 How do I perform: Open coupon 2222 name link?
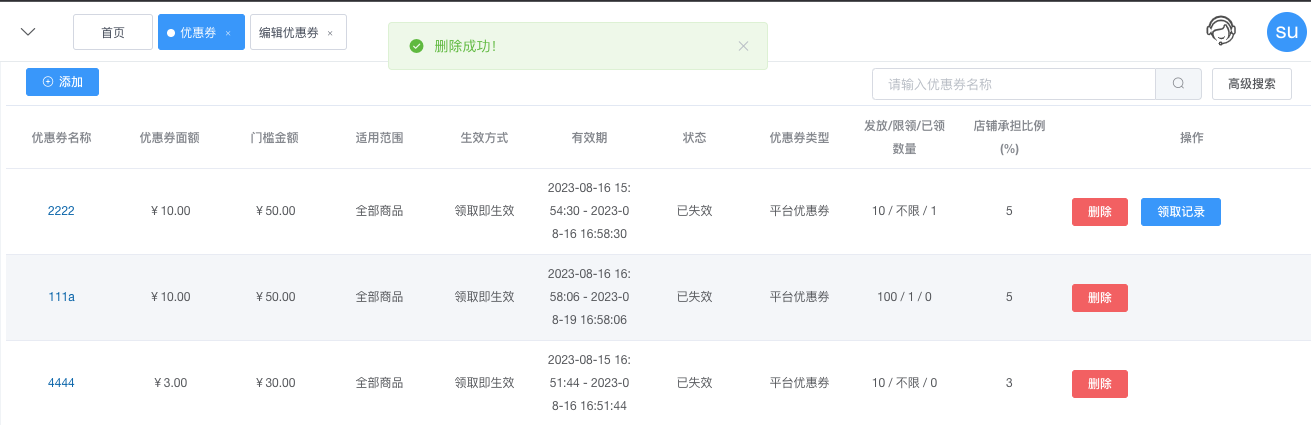(61, 211)
